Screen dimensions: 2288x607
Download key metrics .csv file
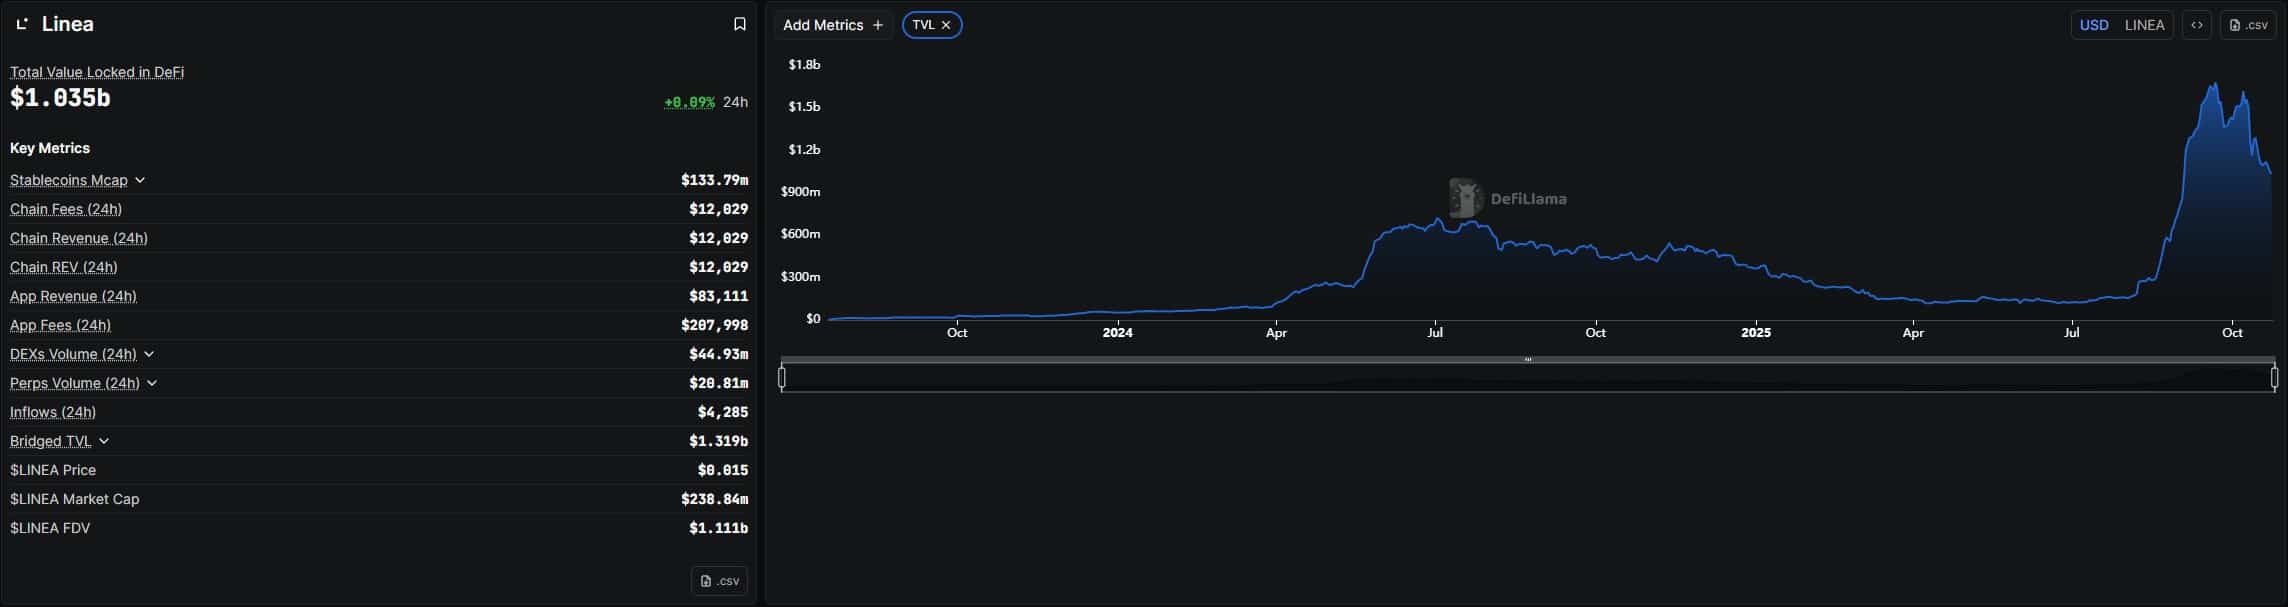719,581
